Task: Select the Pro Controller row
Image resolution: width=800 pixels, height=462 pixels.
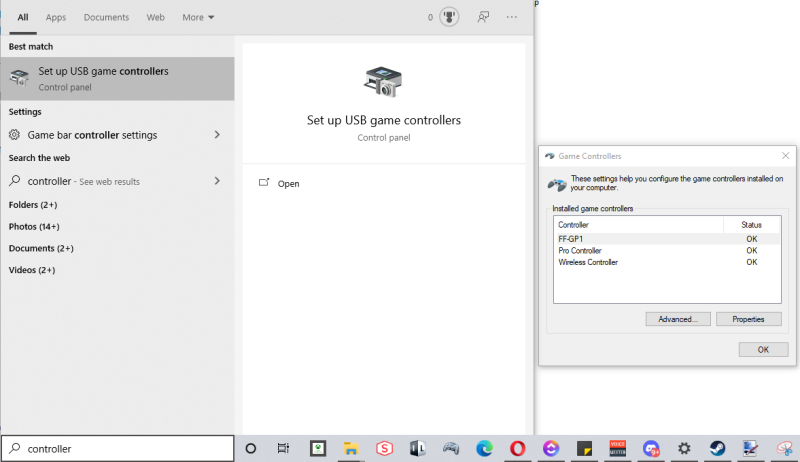Action: [667, 250]
